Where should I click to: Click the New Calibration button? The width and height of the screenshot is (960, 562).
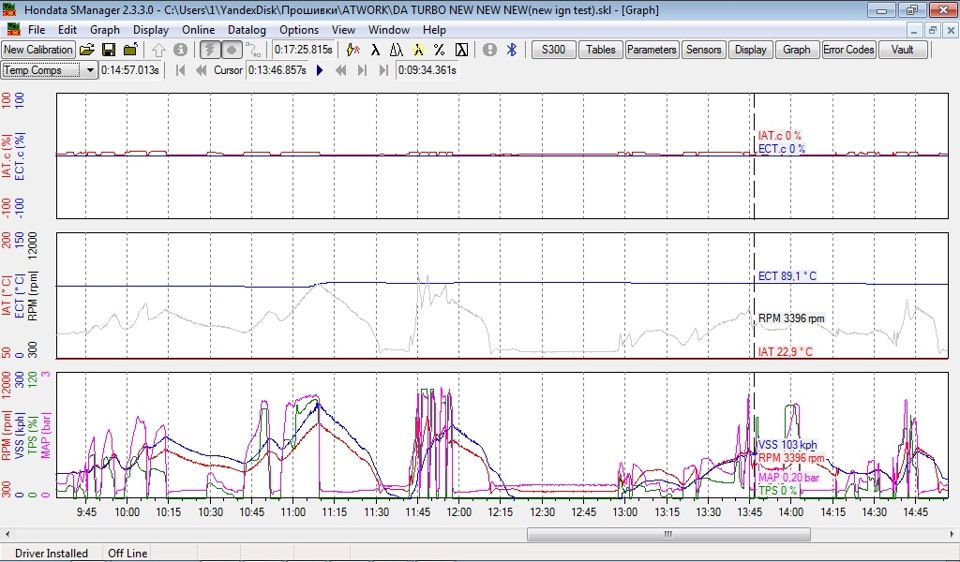pos(38,50)
